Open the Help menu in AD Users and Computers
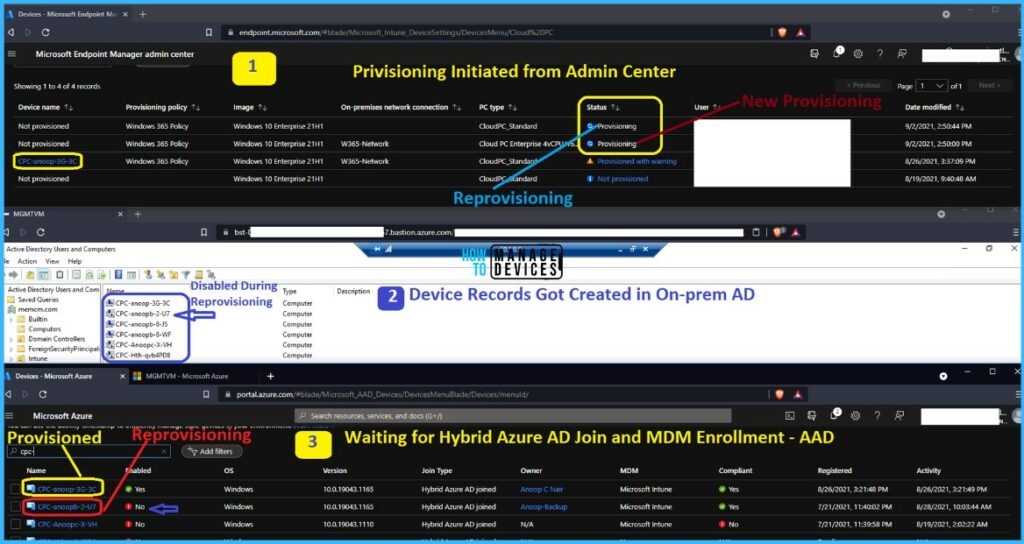The height and width of the screenshot is (544, 1024). tap(75, 261)
